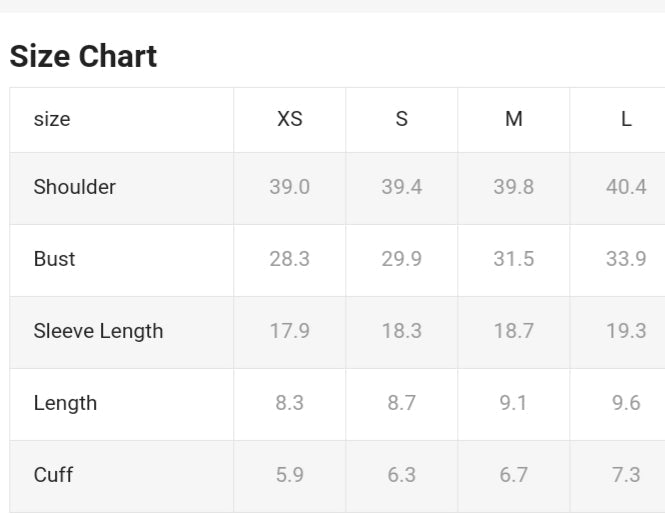
Task: Click the Cuff row label
Action: pyautogui.click(x=53, y=475)
